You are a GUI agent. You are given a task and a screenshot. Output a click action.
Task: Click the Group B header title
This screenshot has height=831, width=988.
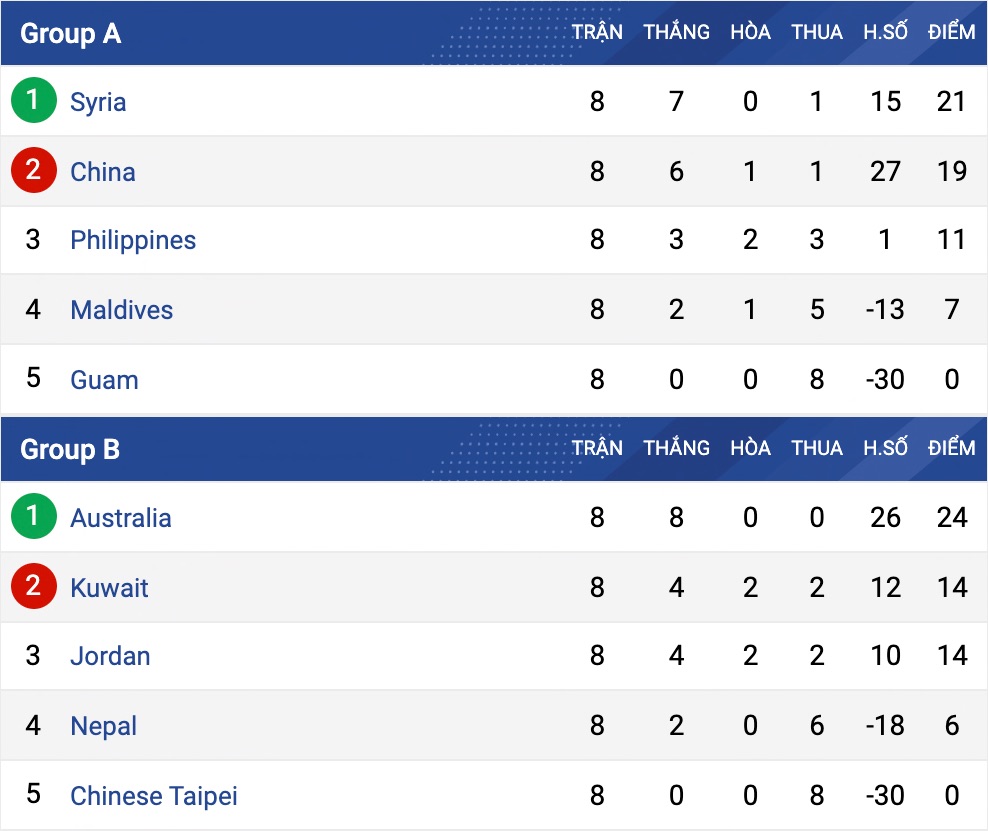[x=70, y=450]
